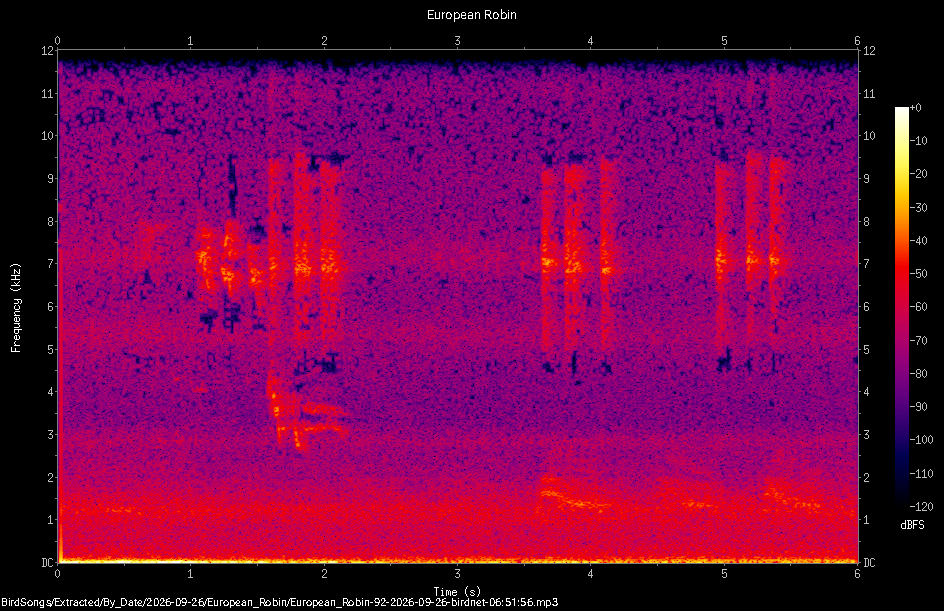Click the 'DC' label on right frequency axis
944x611 pixels.
[x=869, y=563]
